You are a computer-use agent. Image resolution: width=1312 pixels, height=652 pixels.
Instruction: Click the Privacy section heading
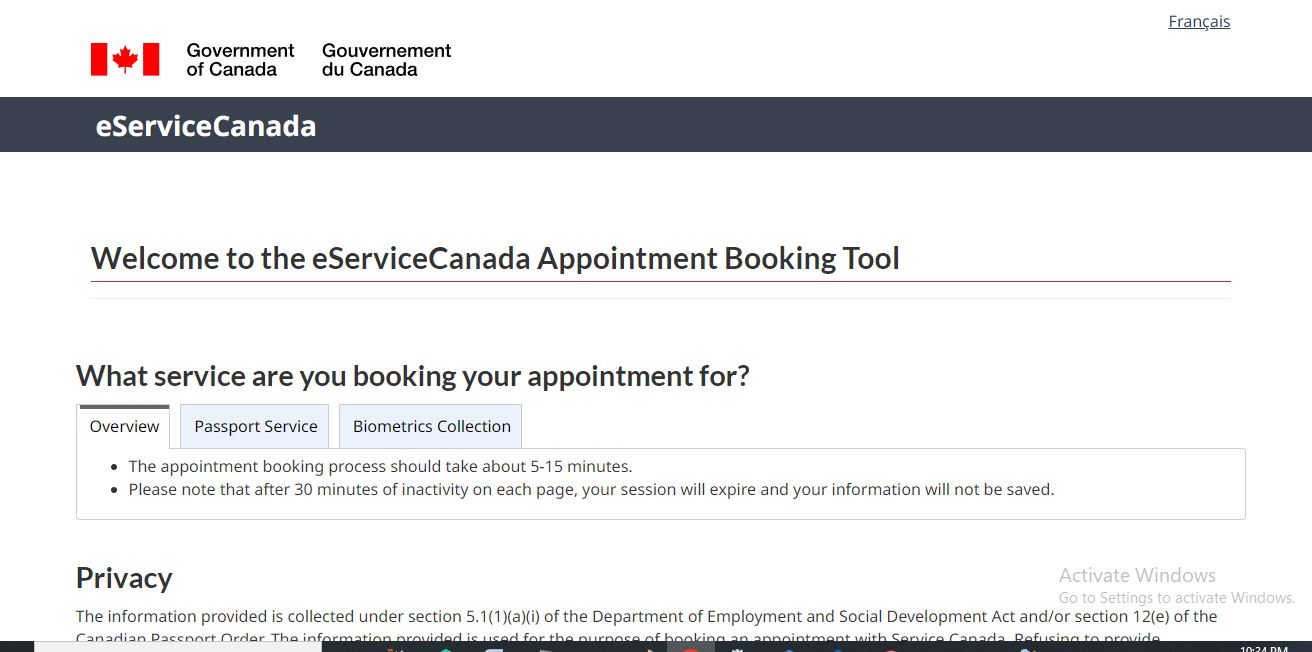point(123,578)
